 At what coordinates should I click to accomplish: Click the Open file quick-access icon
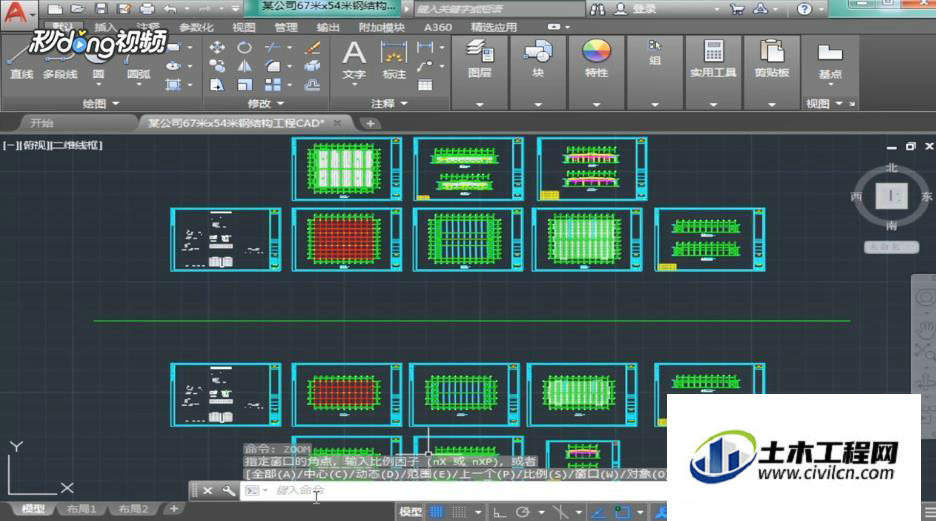77,9
